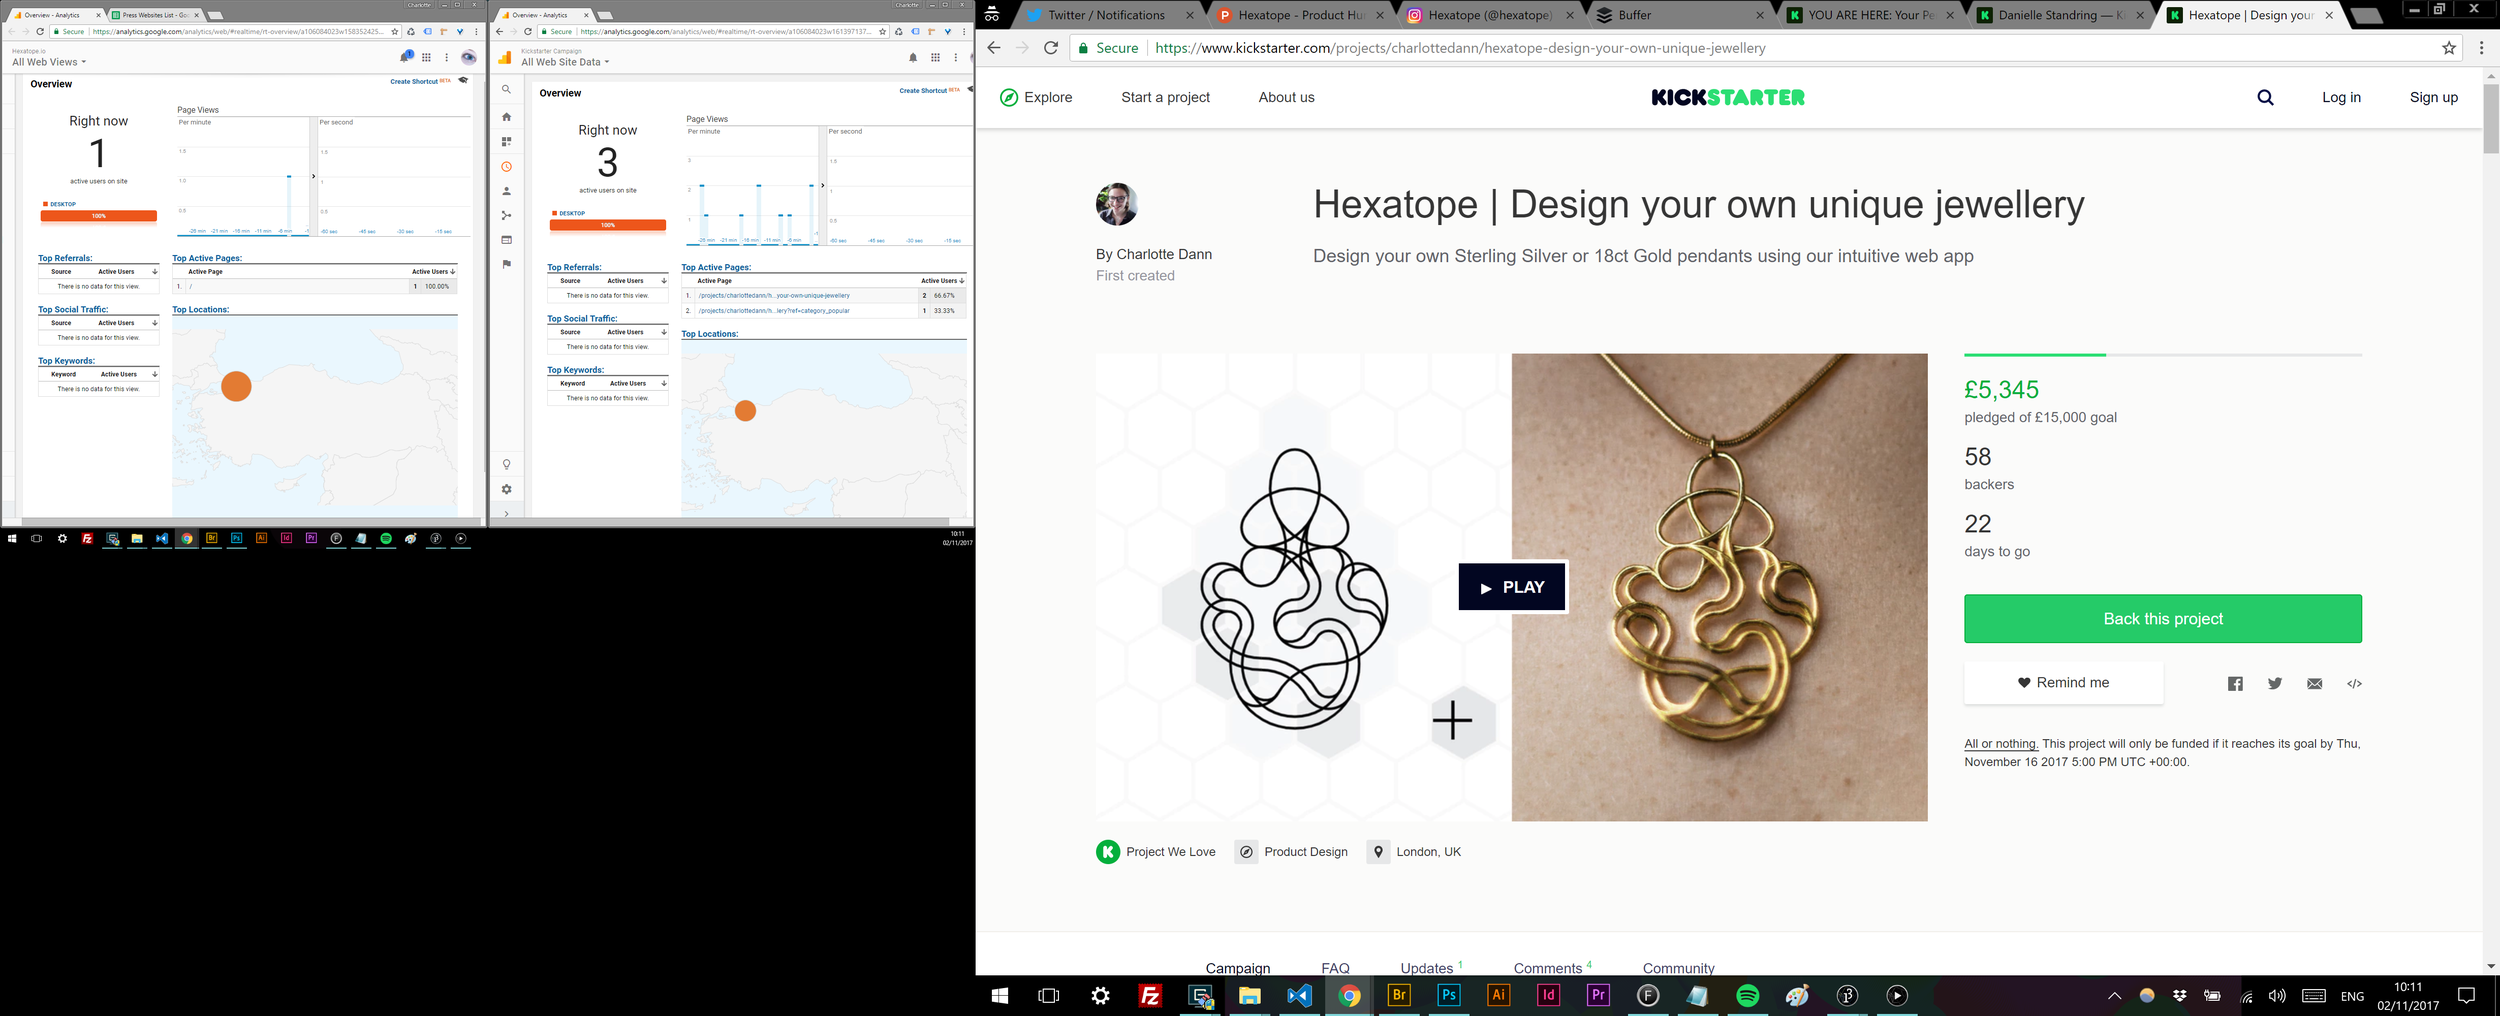This screenshot has width=2500, height=1016.
Task: Click the Search icon in Kickstarter Campaign Analytics sidebar
Action: pos(506,89)
